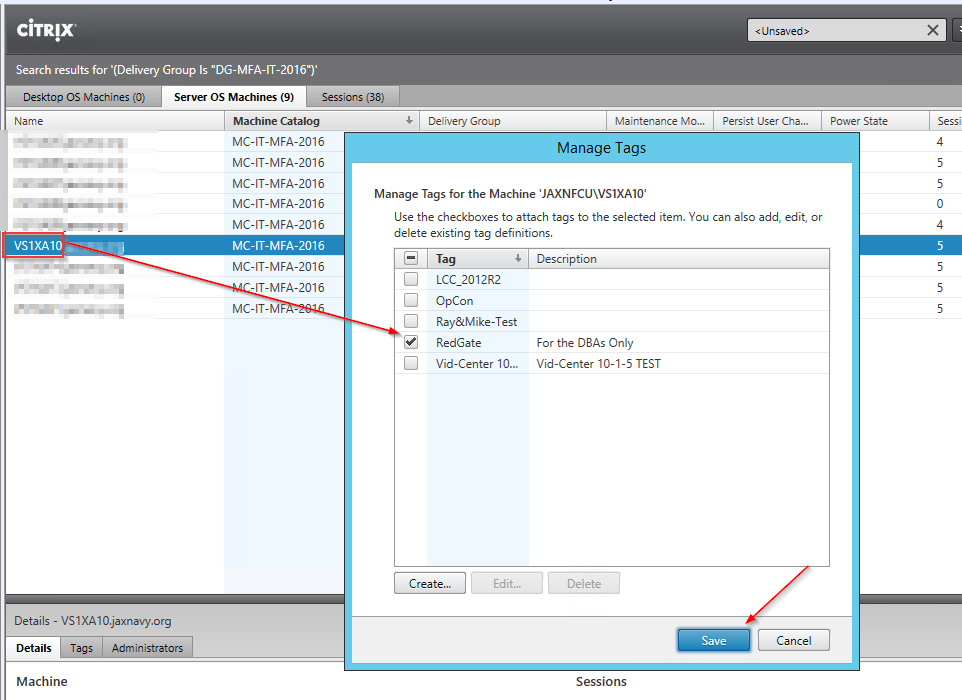Open the Sessions (38) tab
Viewport: 962px width, 700px height.
click(353, 97)
